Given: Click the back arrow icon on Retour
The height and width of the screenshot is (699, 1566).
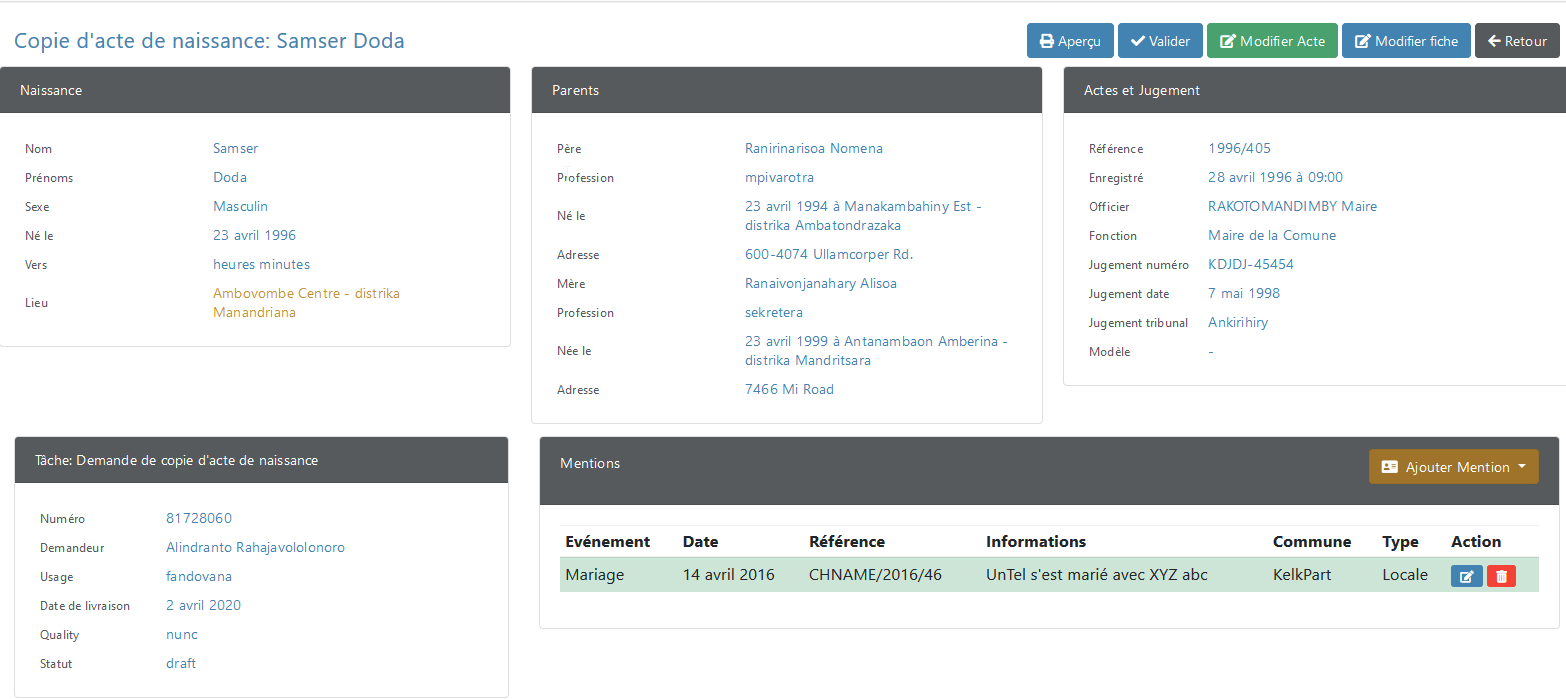Looking at the screenshot, I should pyautogui.click(x=1495, y=41).
